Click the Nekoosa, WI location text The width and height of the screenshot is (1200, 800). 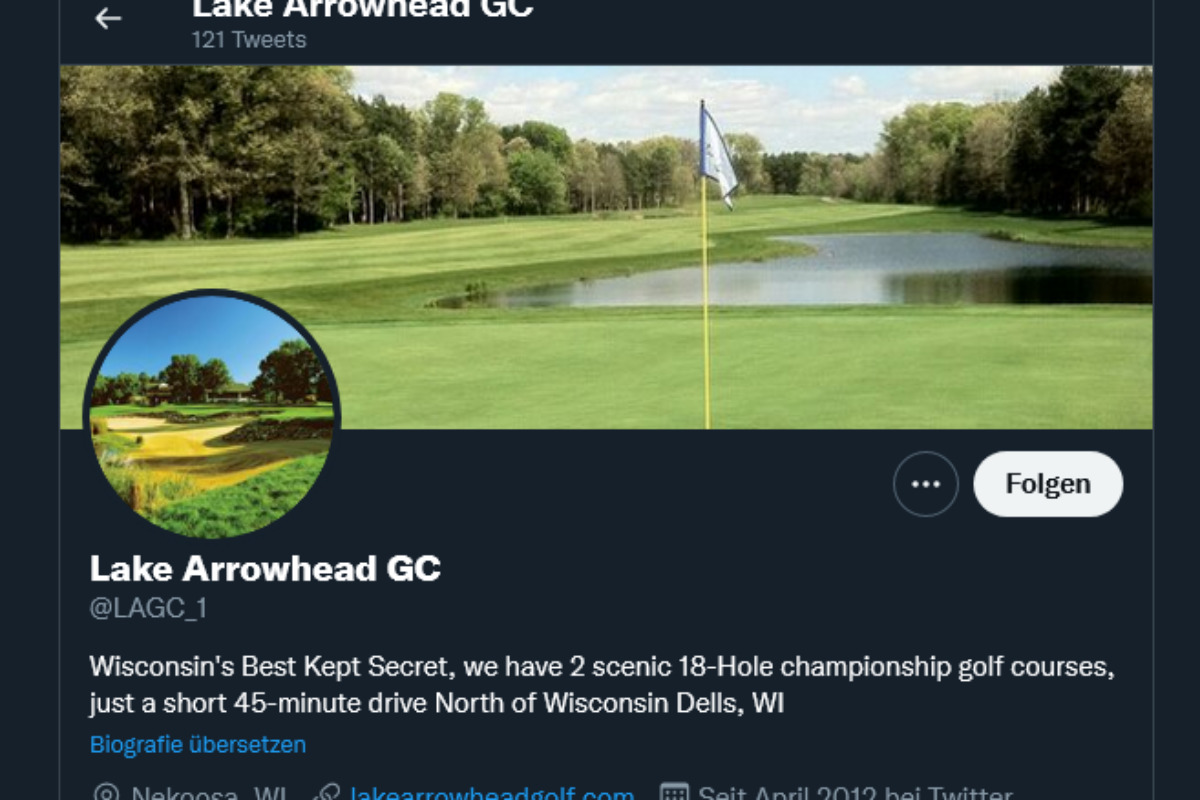click(x=209, y=794)
